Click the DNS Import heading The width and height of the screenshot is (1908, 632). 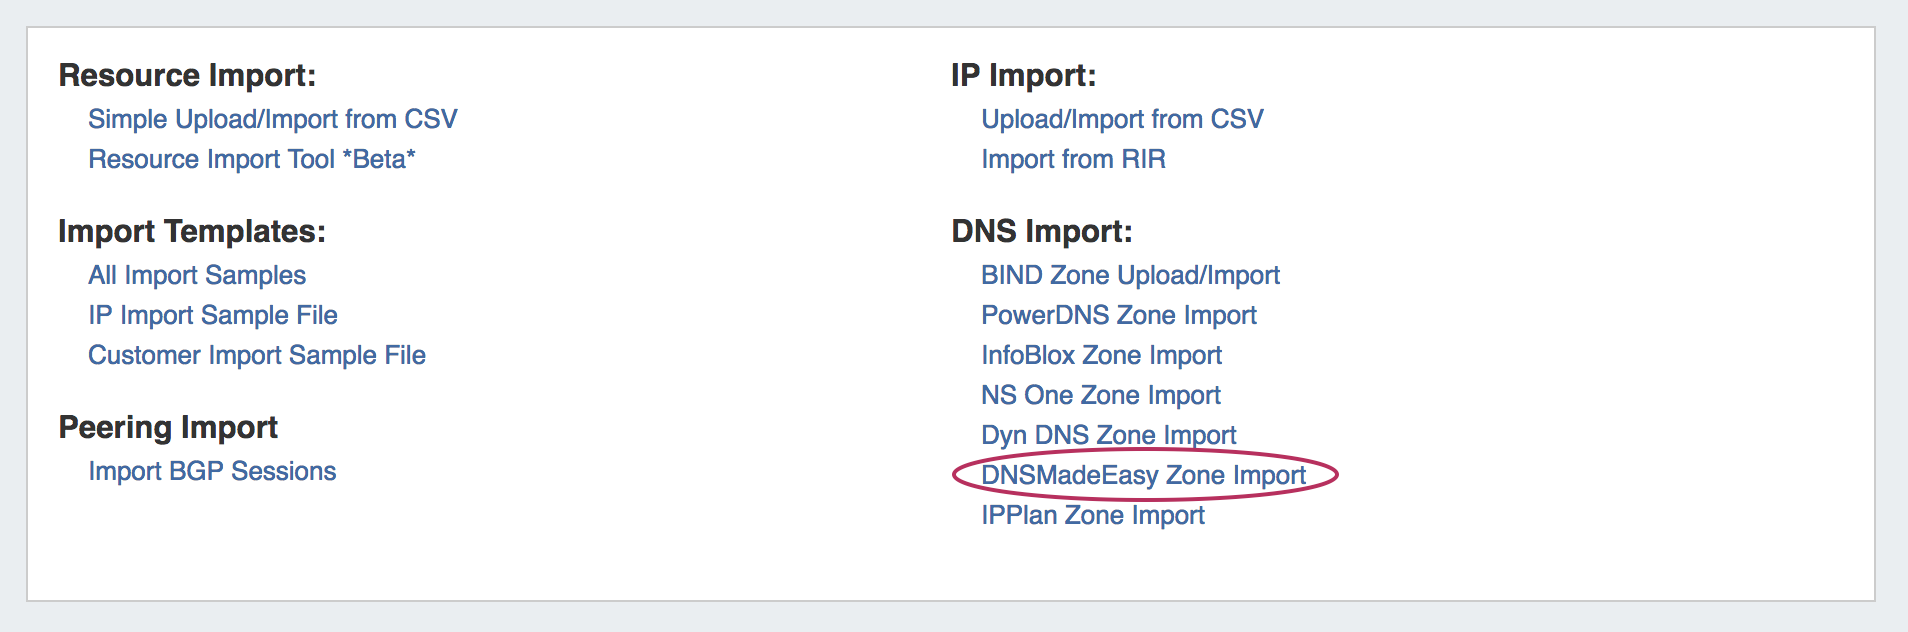point(1041,231)
